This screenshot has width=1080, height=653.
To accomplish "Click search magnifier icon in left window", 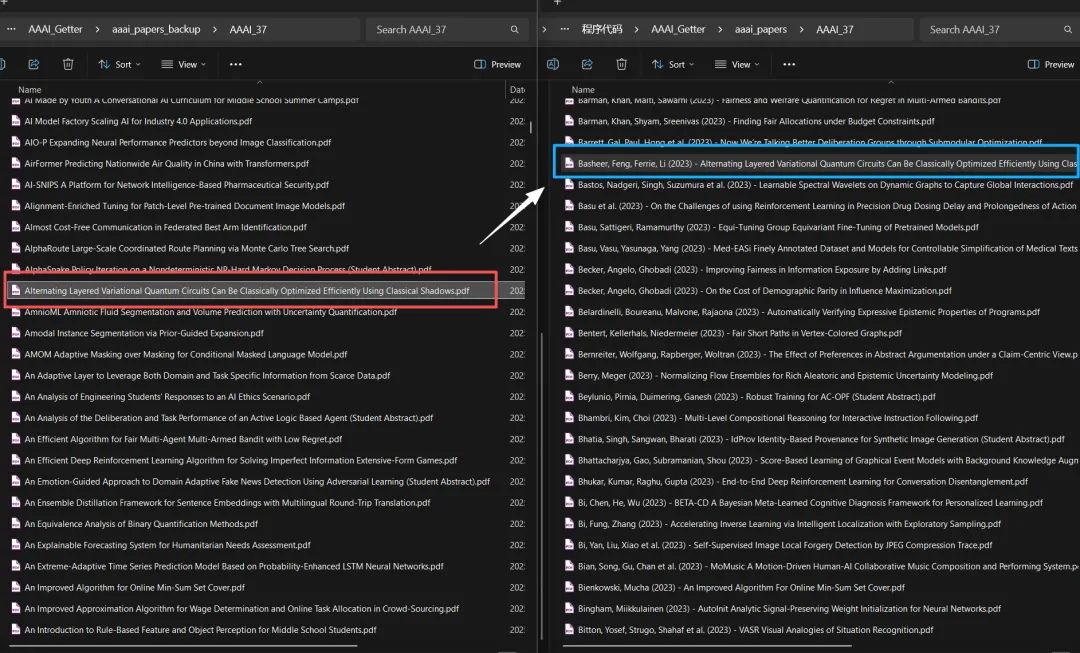I will (x=515, y=30).
